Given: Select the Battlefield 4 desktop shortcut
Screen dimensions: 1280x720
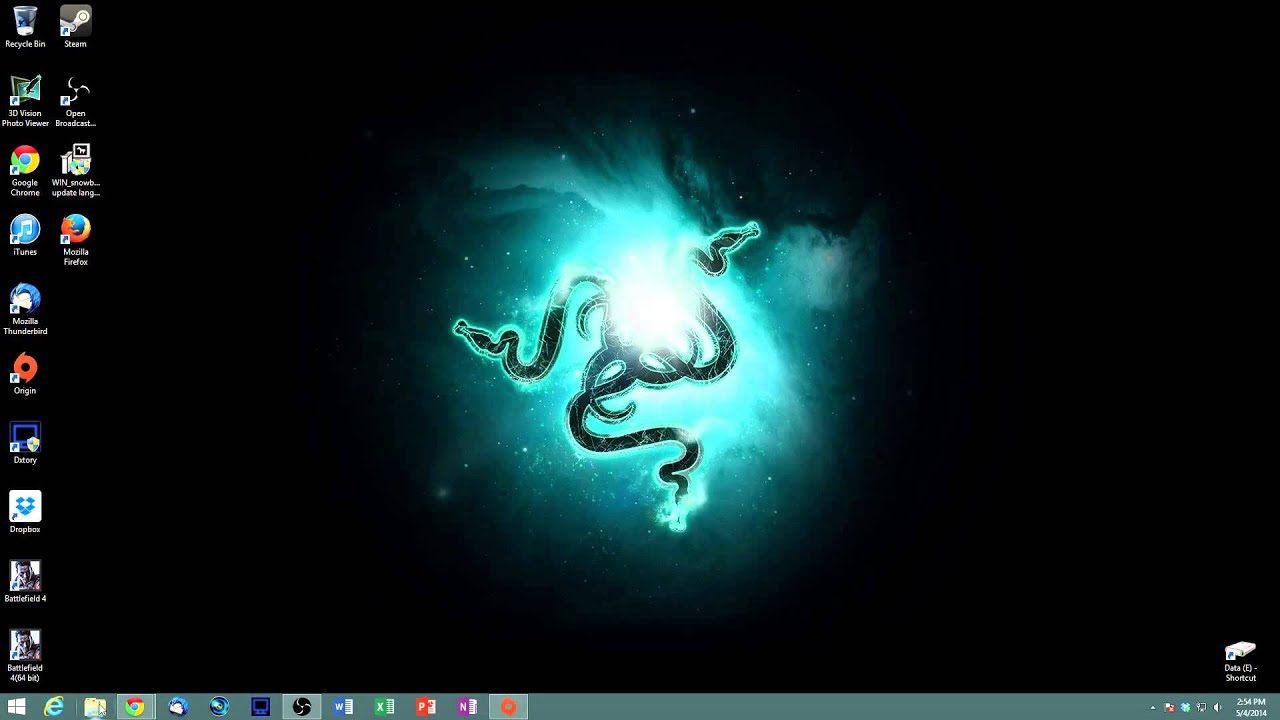Looking at the screenshot, I should (25, 582).
